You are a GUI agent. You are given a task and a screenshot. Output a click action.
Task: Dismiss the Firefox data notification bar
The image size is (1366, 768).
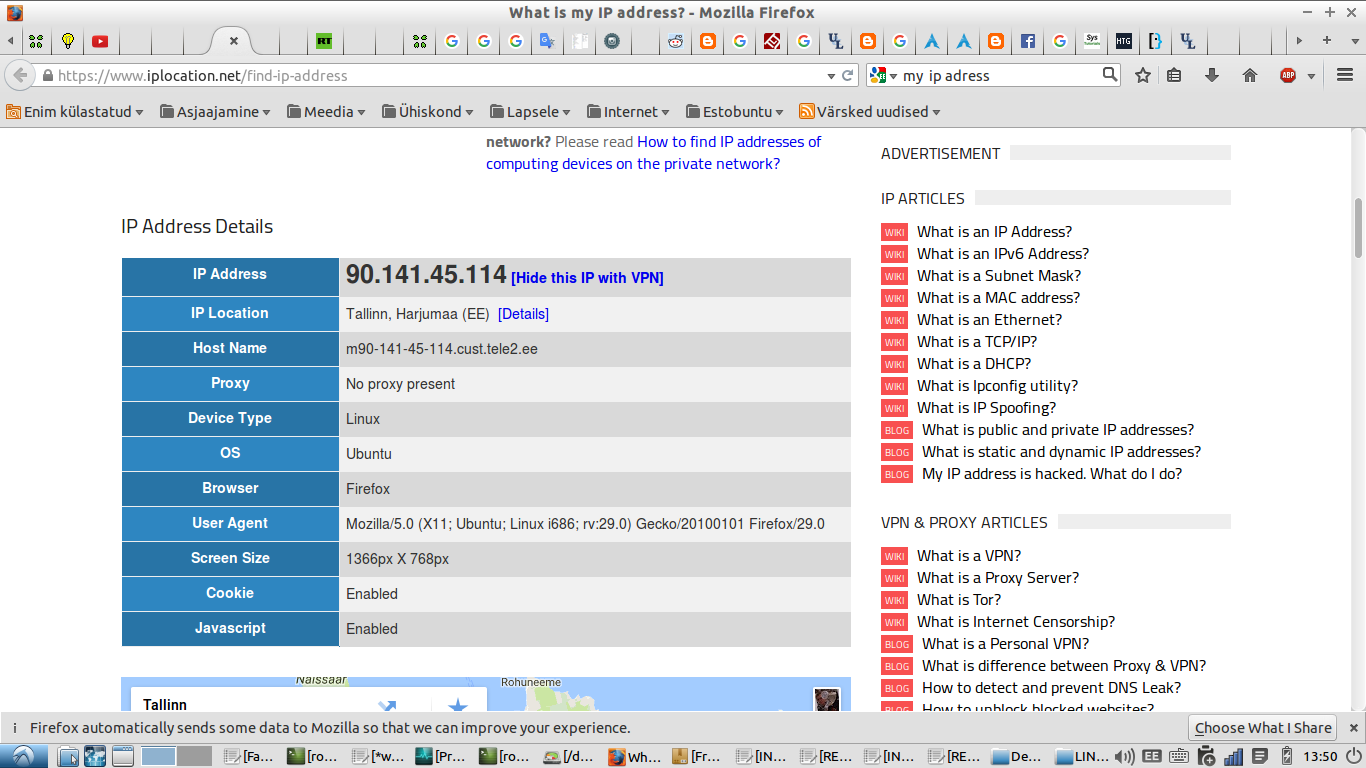[x=1354, y=728]
